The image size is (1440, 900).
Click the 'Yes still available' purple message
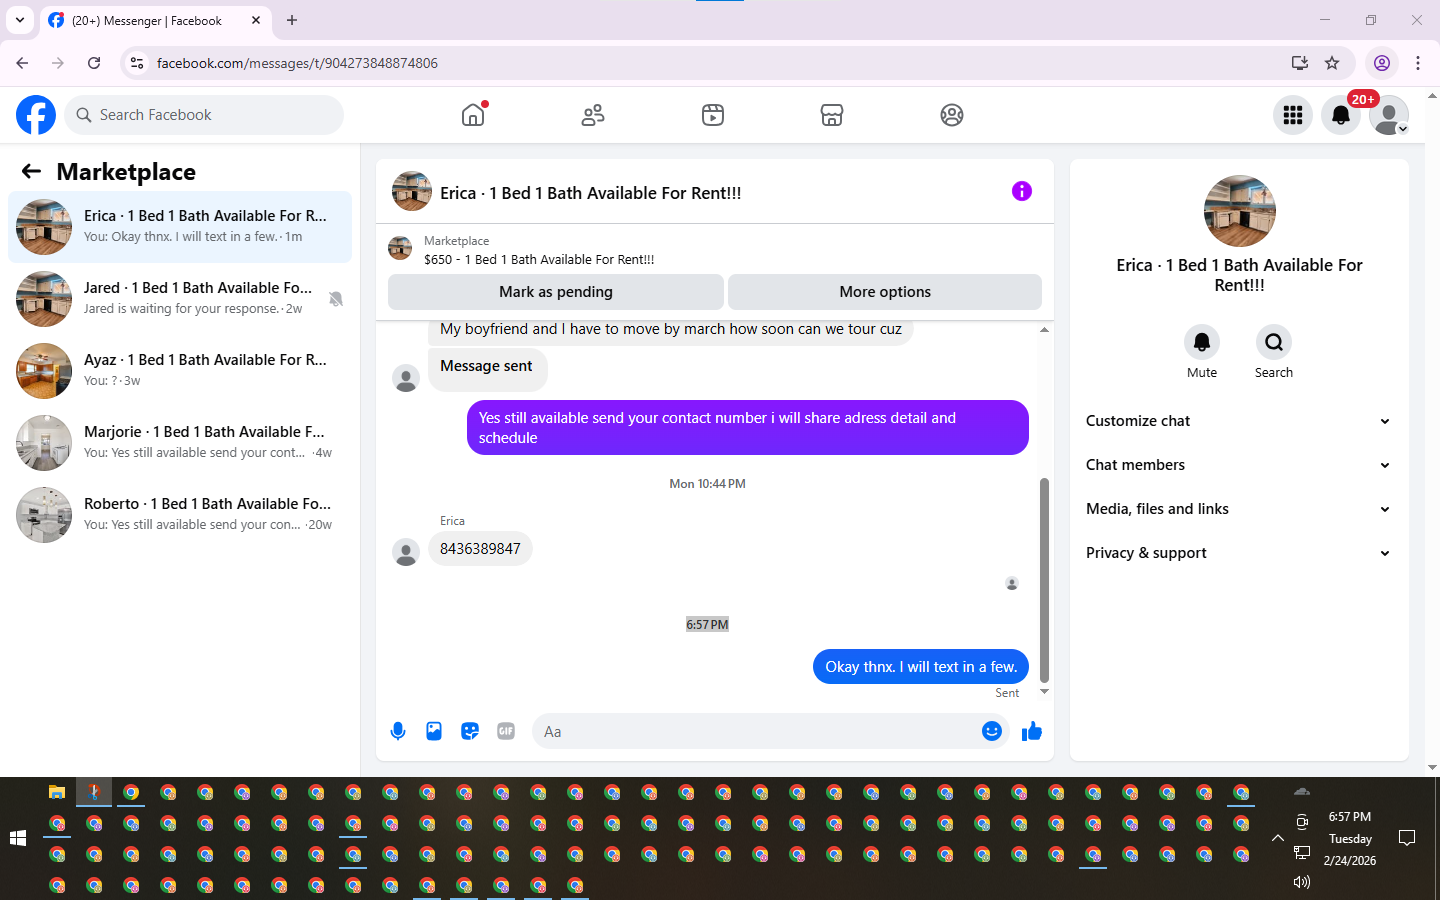pyautogui.click(x=747, y=428)
